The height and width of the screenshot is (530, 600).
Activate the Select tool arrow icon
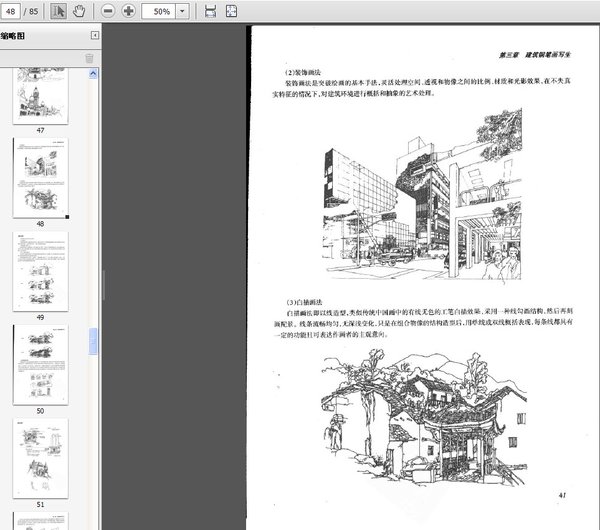pos(59,11)
